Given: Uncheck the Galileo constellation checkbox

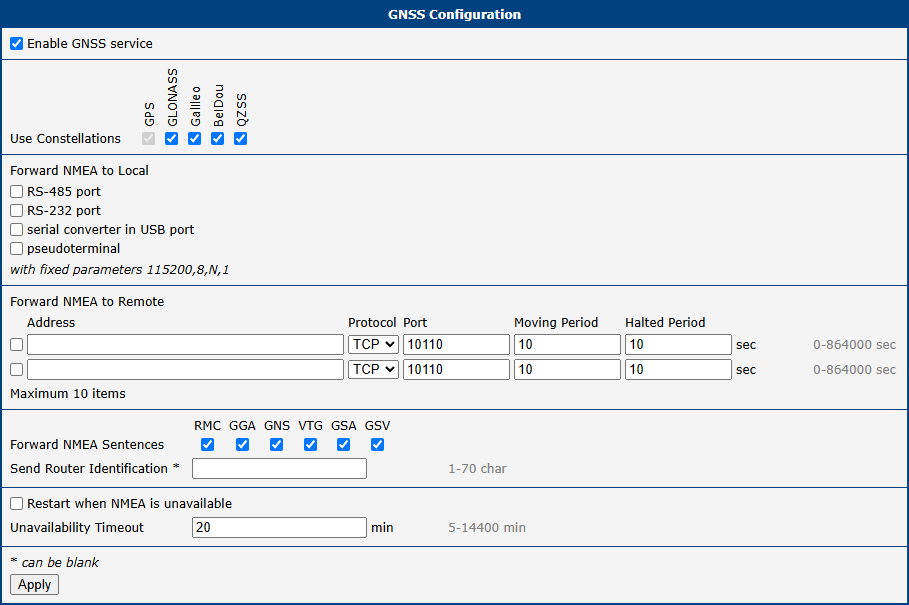Looking at the screenshot, I should click(x=194, y=139).
